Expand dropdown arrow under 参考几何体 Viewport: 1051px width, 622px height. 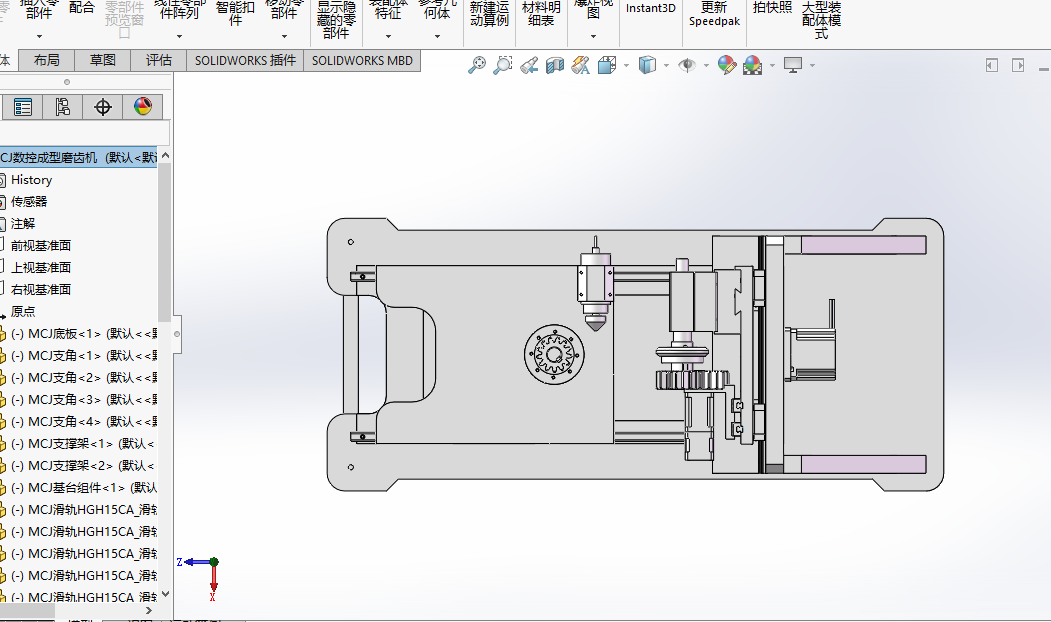tap(437, 36)
